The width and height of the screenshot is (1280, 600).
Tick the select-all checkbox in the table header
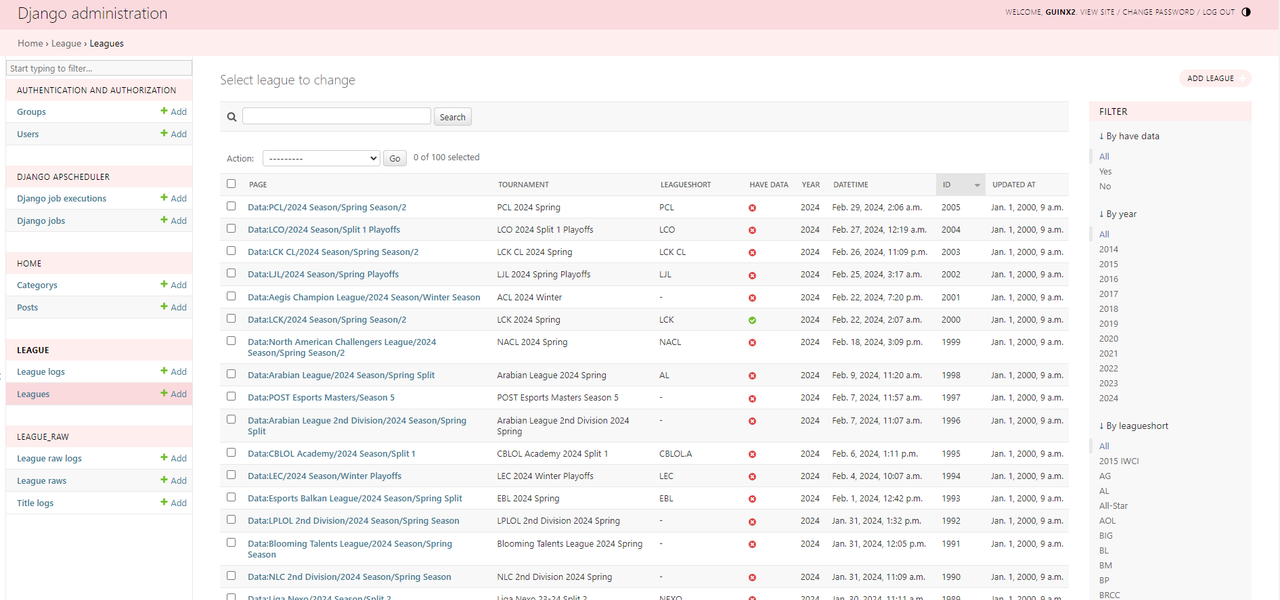pyautogui.click(x=232, y=184)
